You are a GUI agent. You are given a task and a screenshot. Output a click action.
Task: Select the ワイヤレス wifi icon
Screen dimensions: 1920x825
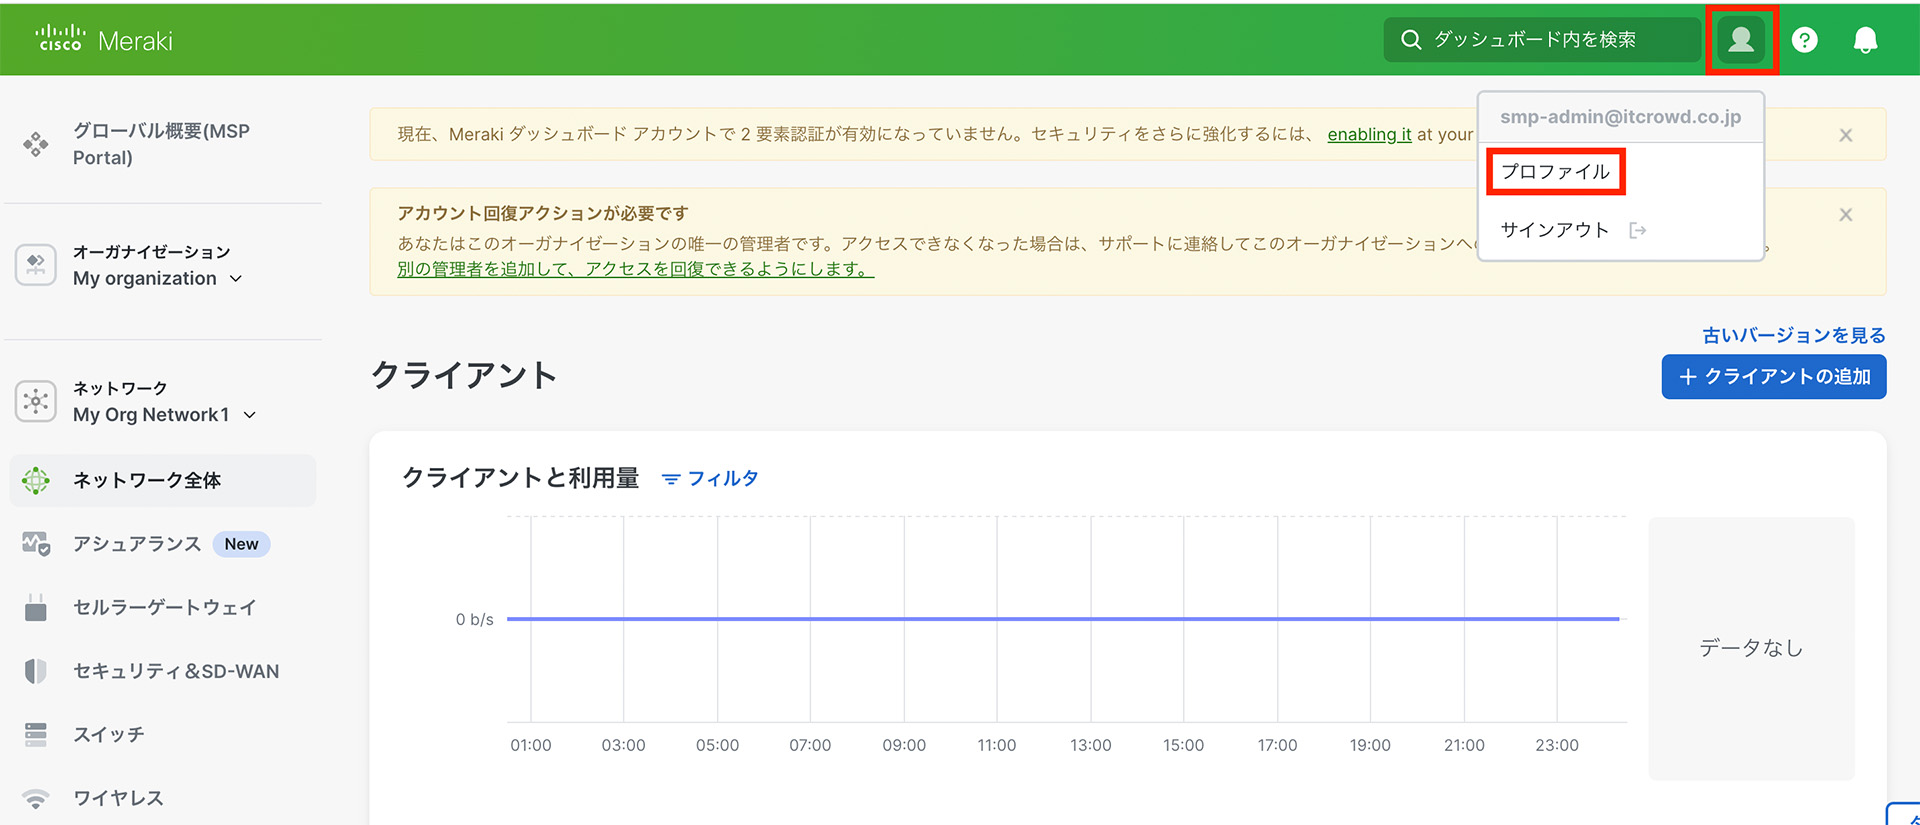pos(36,798)
